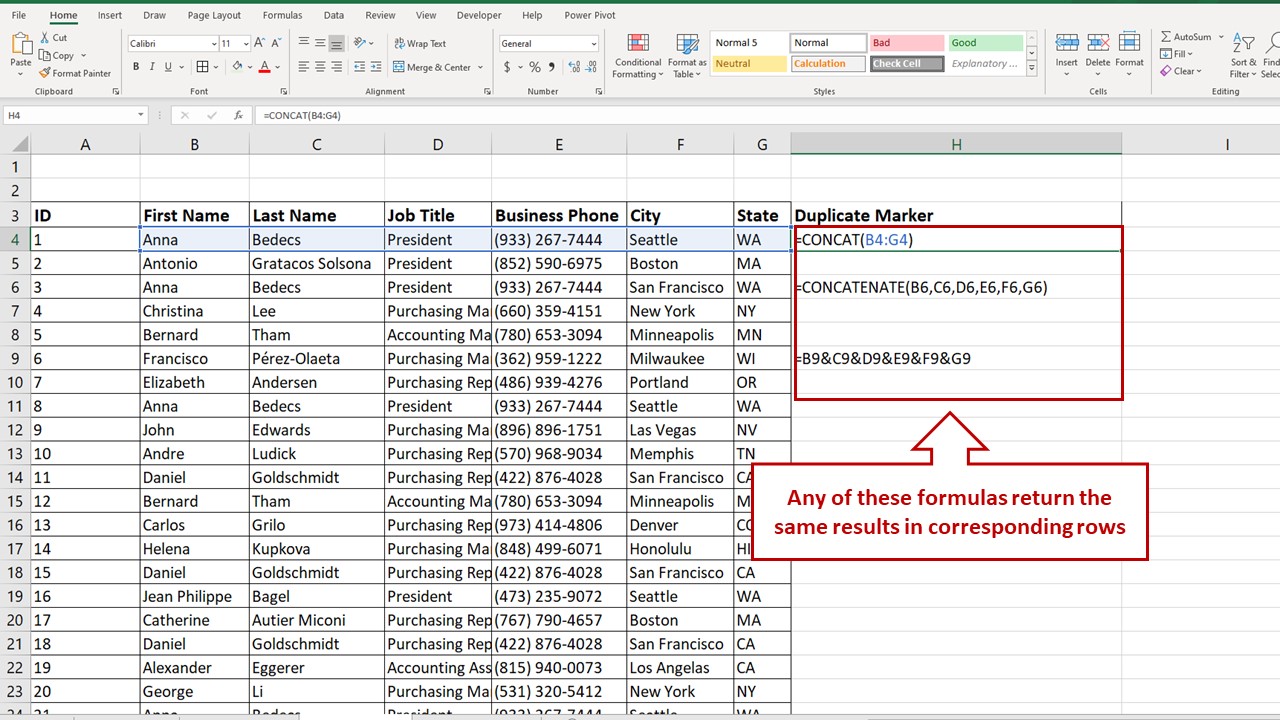1280x720 pixels.
Task: Confirm formula entry with checkmark
Action: coord(211,115)
